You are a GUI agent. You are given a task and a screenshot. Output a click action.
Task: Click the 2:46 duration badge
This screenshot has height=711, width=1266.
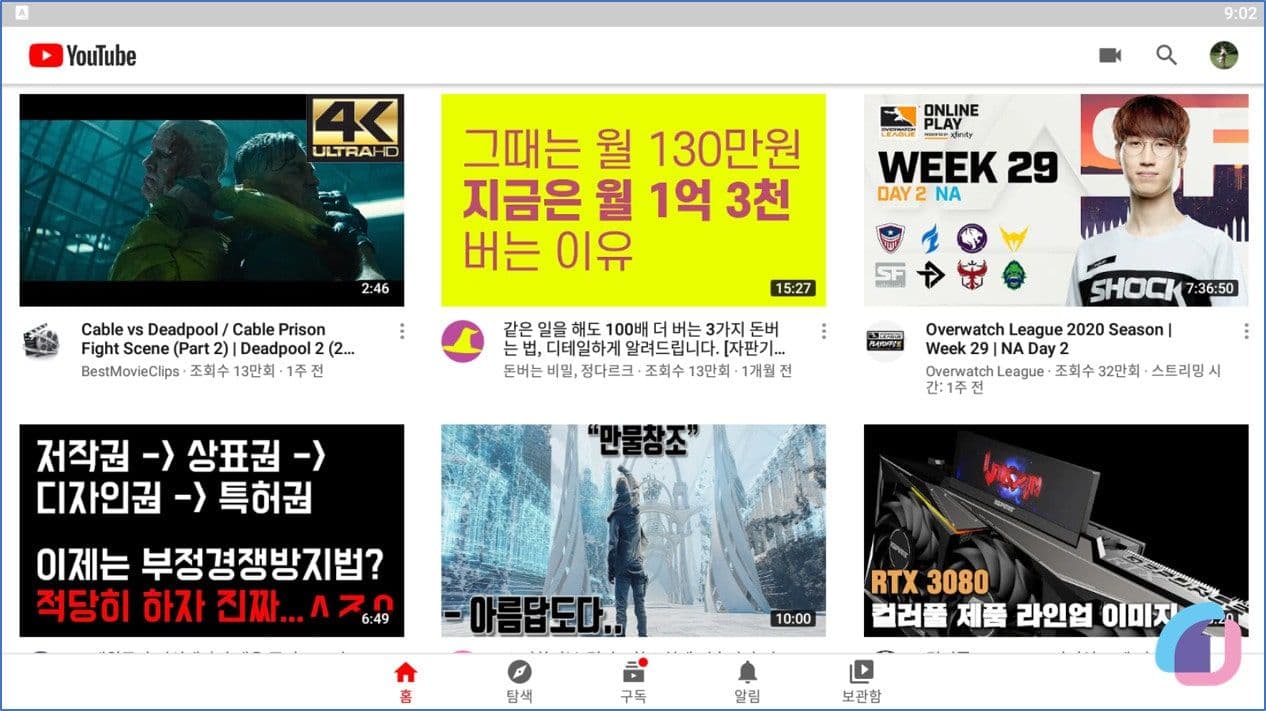click(376, 288)
